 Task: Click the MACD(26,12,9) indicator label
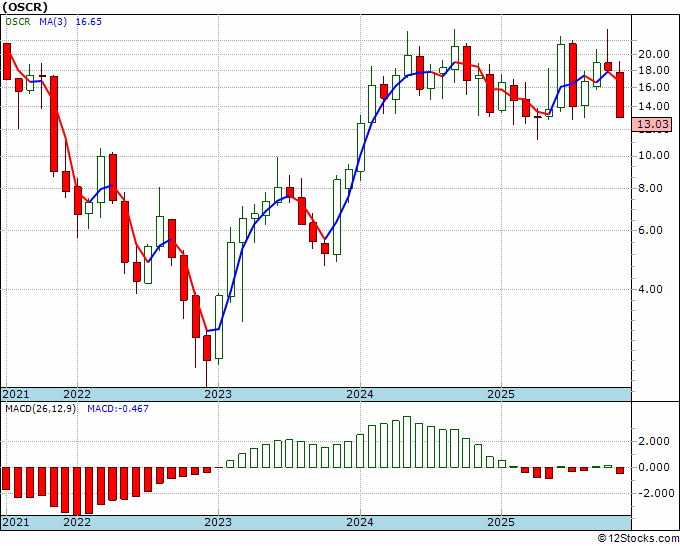(40, 409)
